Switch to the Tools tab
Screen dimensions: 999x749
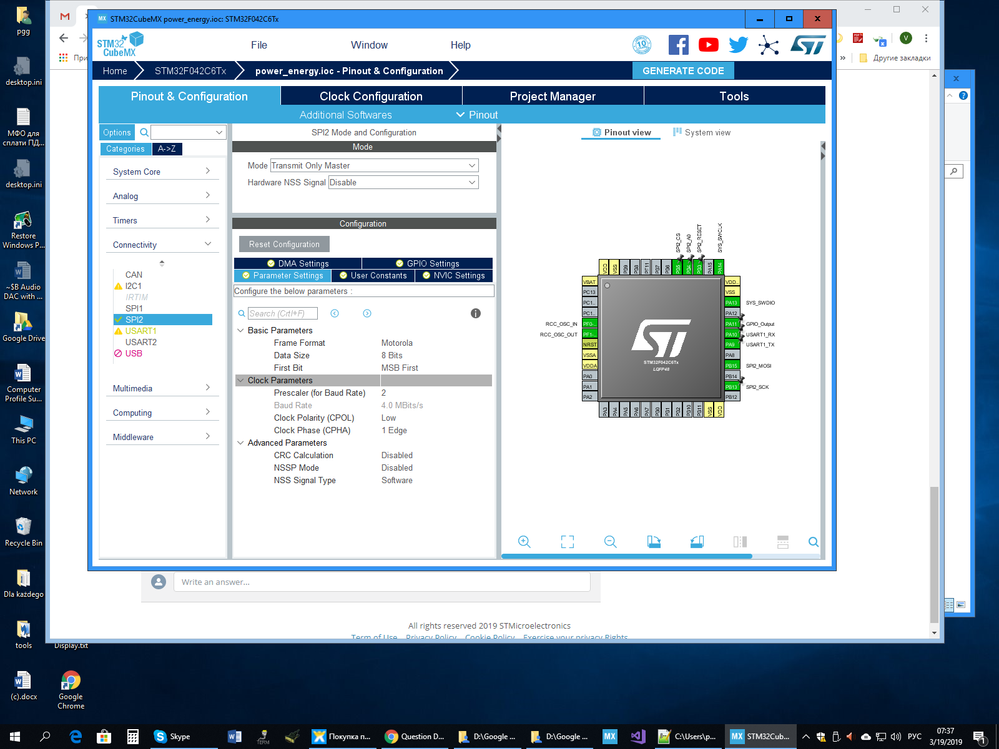tap(734, 96)
